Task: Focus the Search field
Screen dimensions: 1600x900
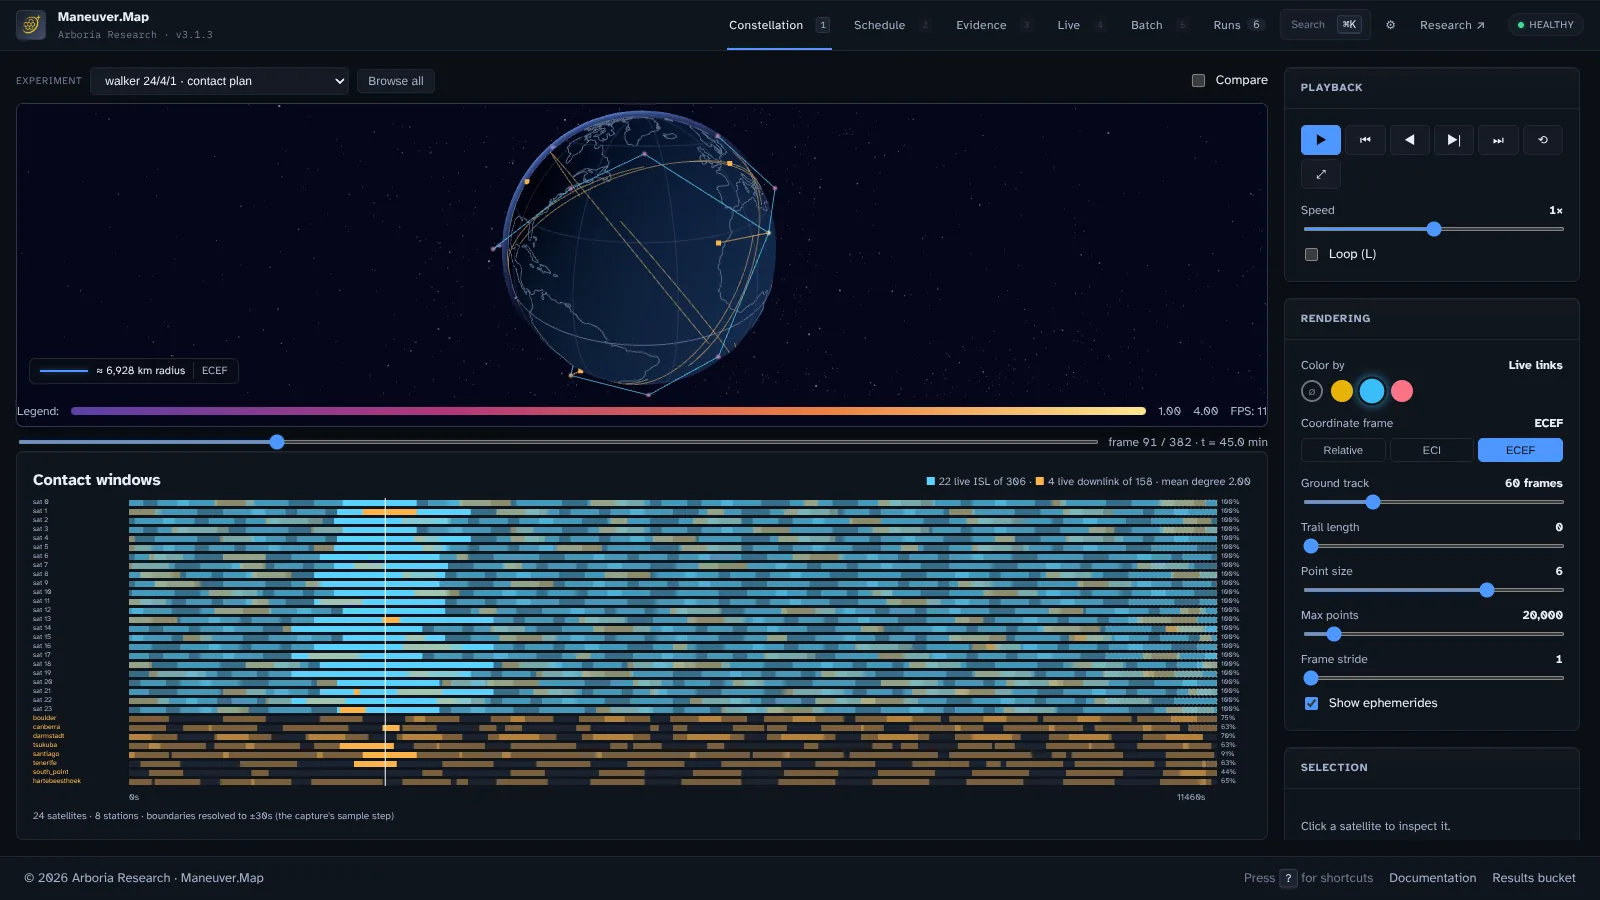Action: pyautogui.click(x=1325, y=25)
